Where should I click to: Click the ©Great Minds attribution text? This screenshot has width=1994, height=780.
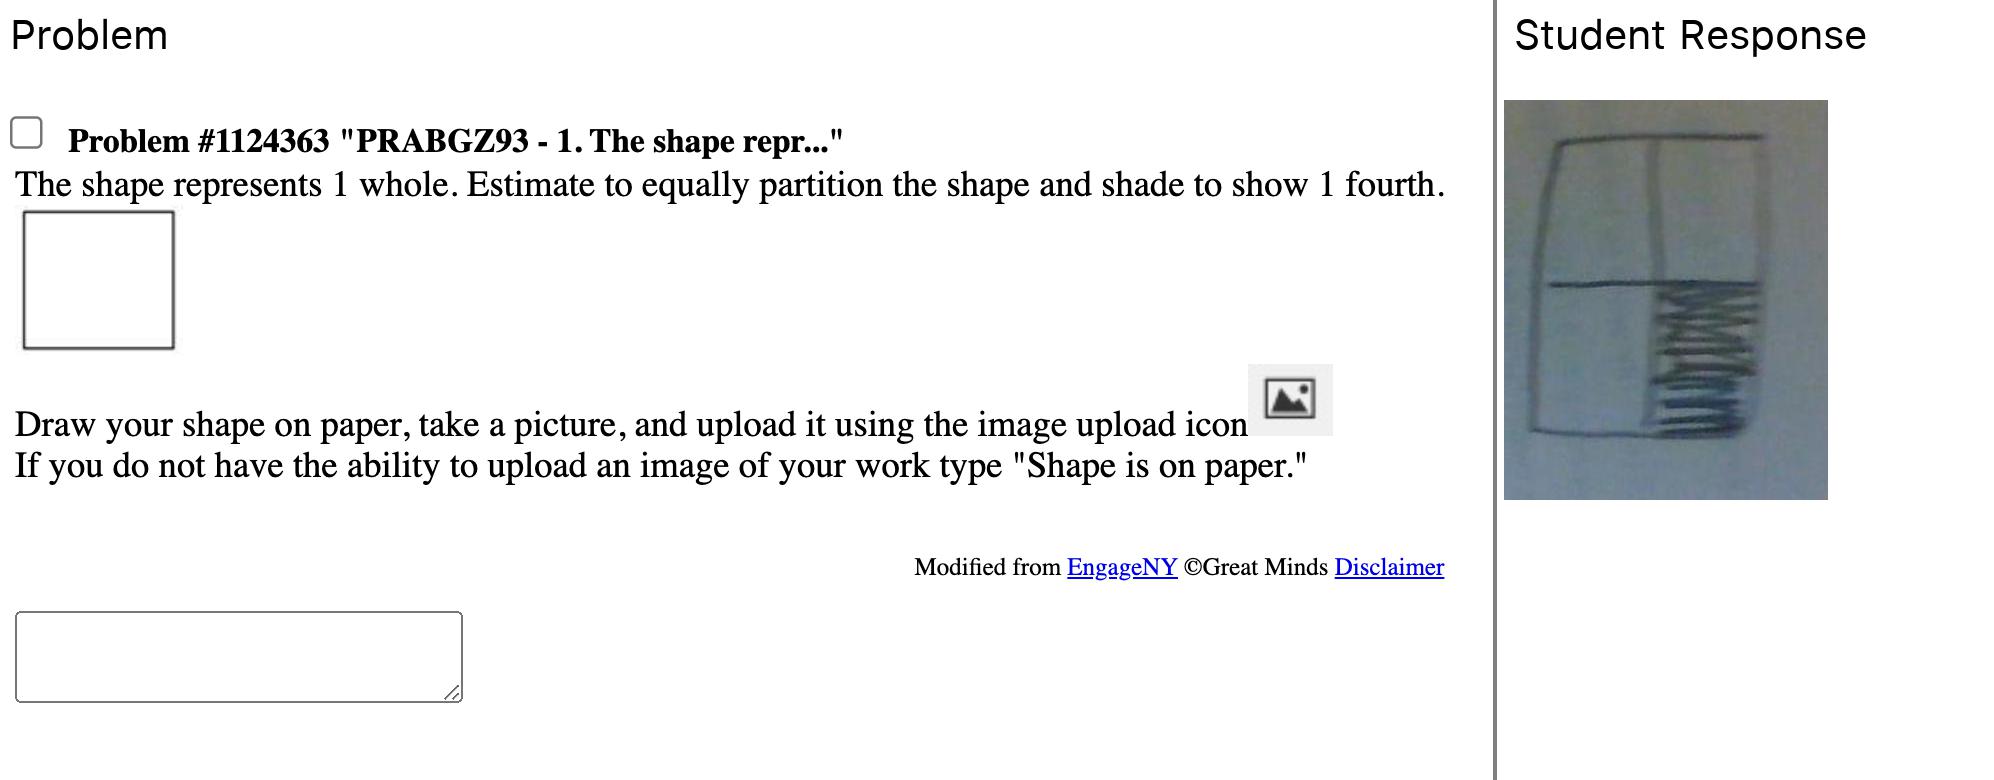pos(1255,567)
